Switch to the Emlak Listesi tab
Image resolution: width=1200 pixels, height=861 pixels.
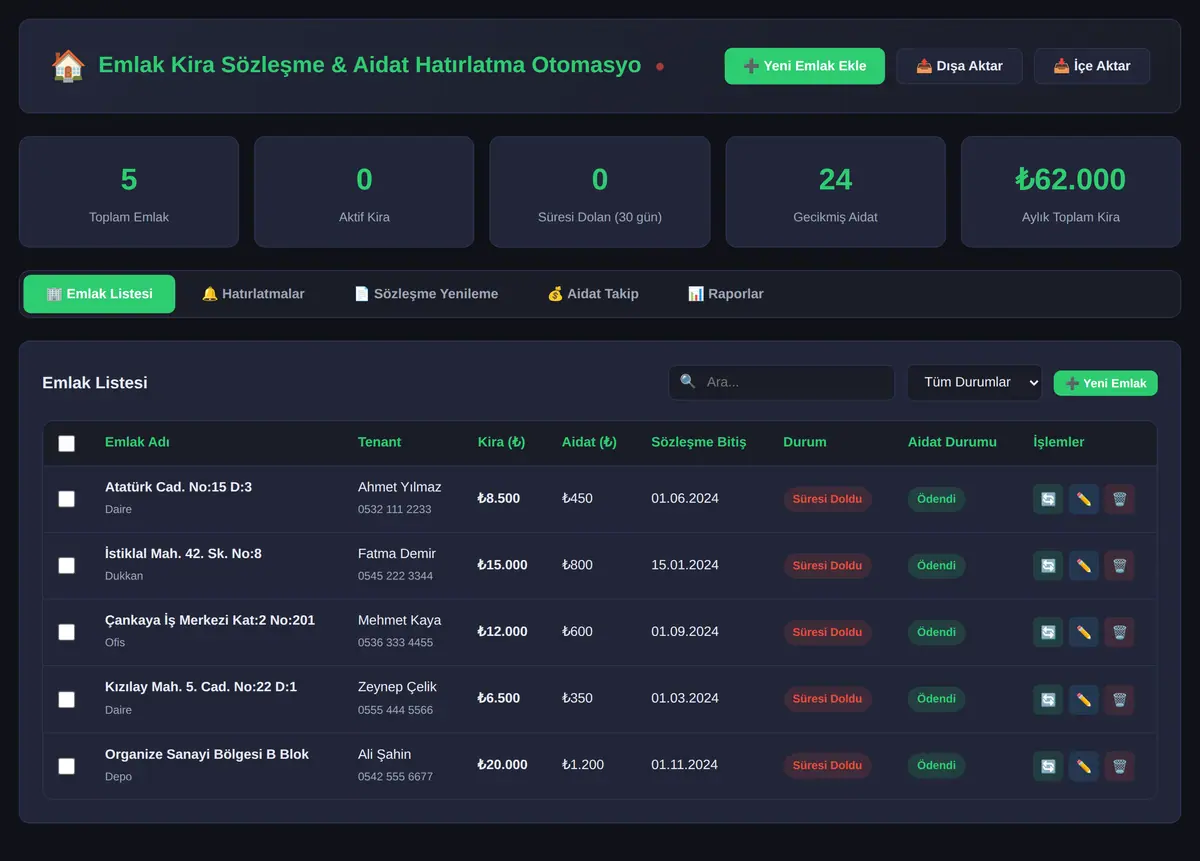(x=99, y=294)
